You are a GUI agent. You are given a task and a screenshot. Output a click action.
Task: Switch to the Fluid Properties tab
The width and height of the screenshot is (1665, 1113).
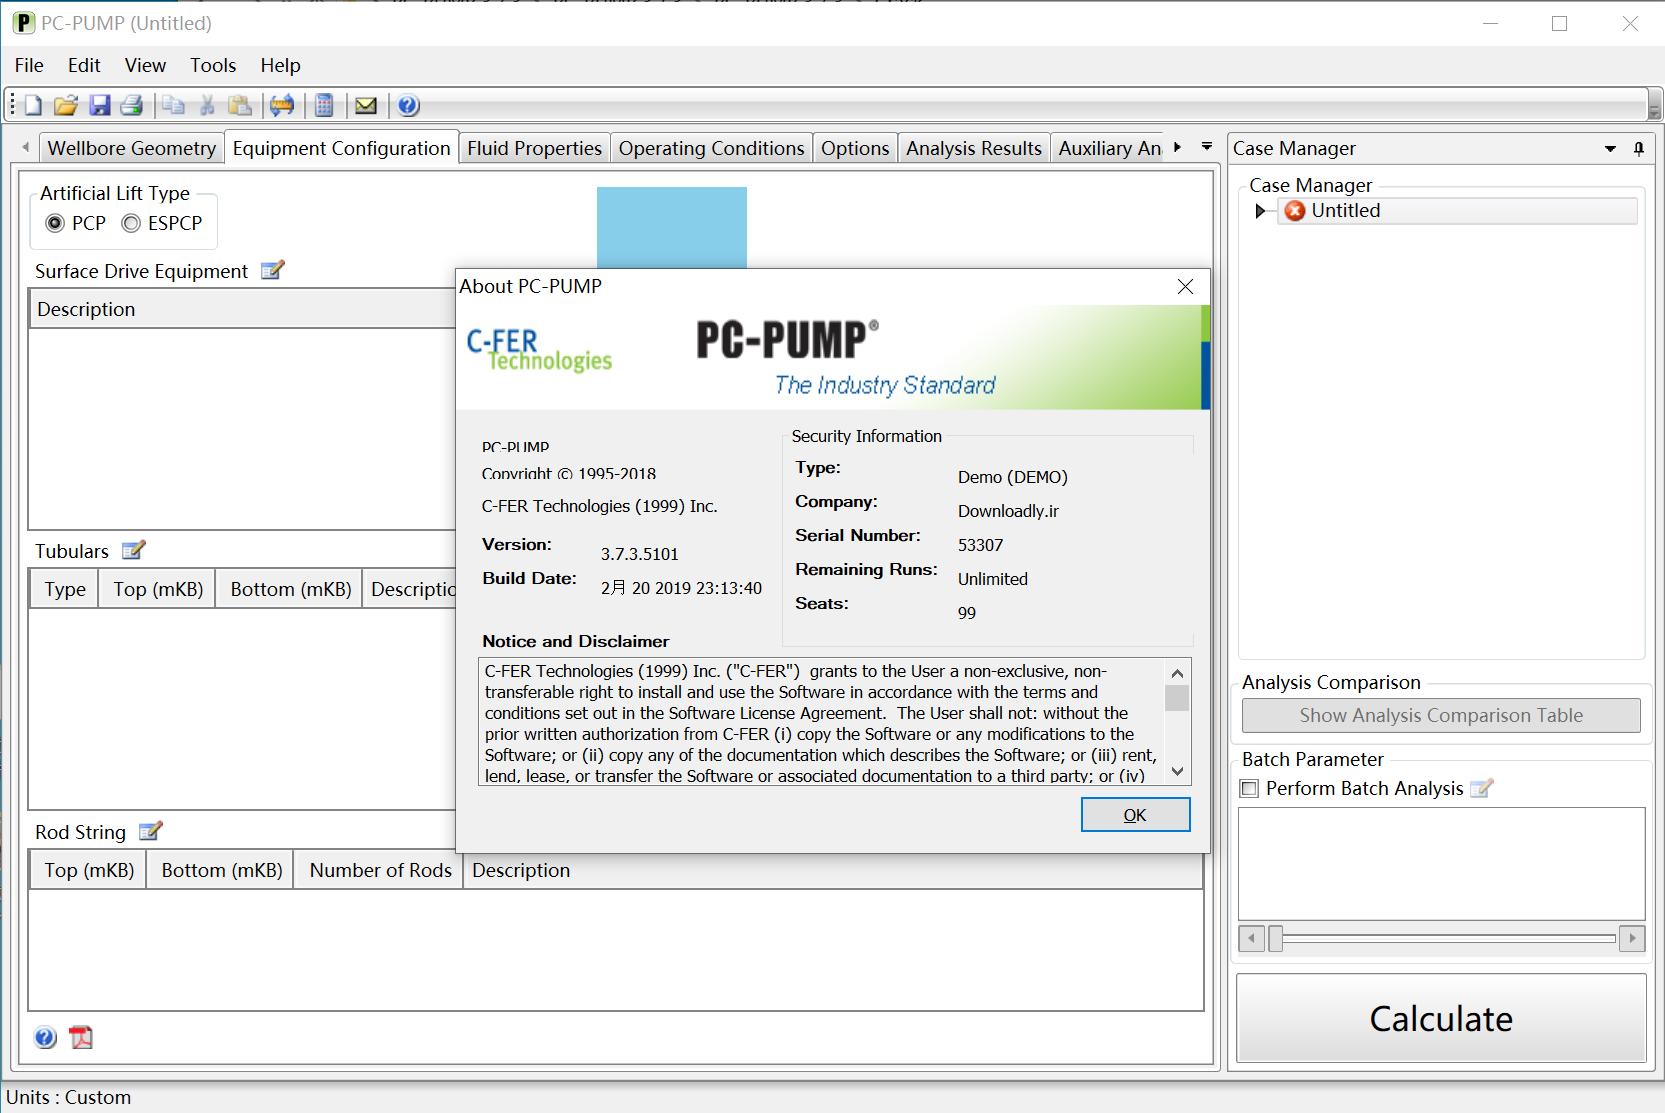coord(534,147)
